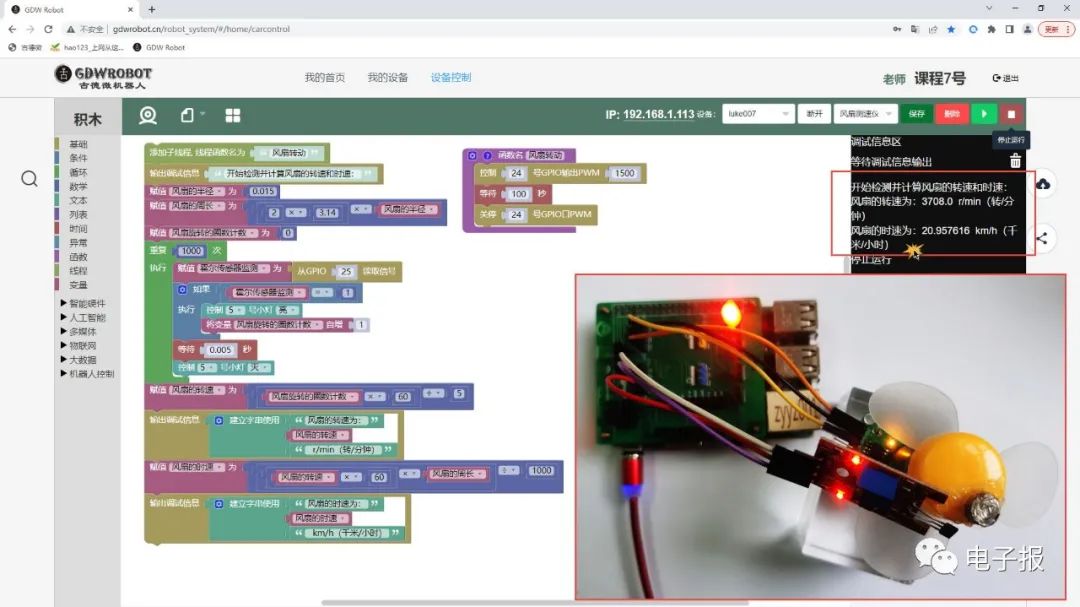This screenshot has height=607, width=1080.
Task: Click the magnifier search icon in the left margin
Action: pyautogui.click(x=29, y=179)
